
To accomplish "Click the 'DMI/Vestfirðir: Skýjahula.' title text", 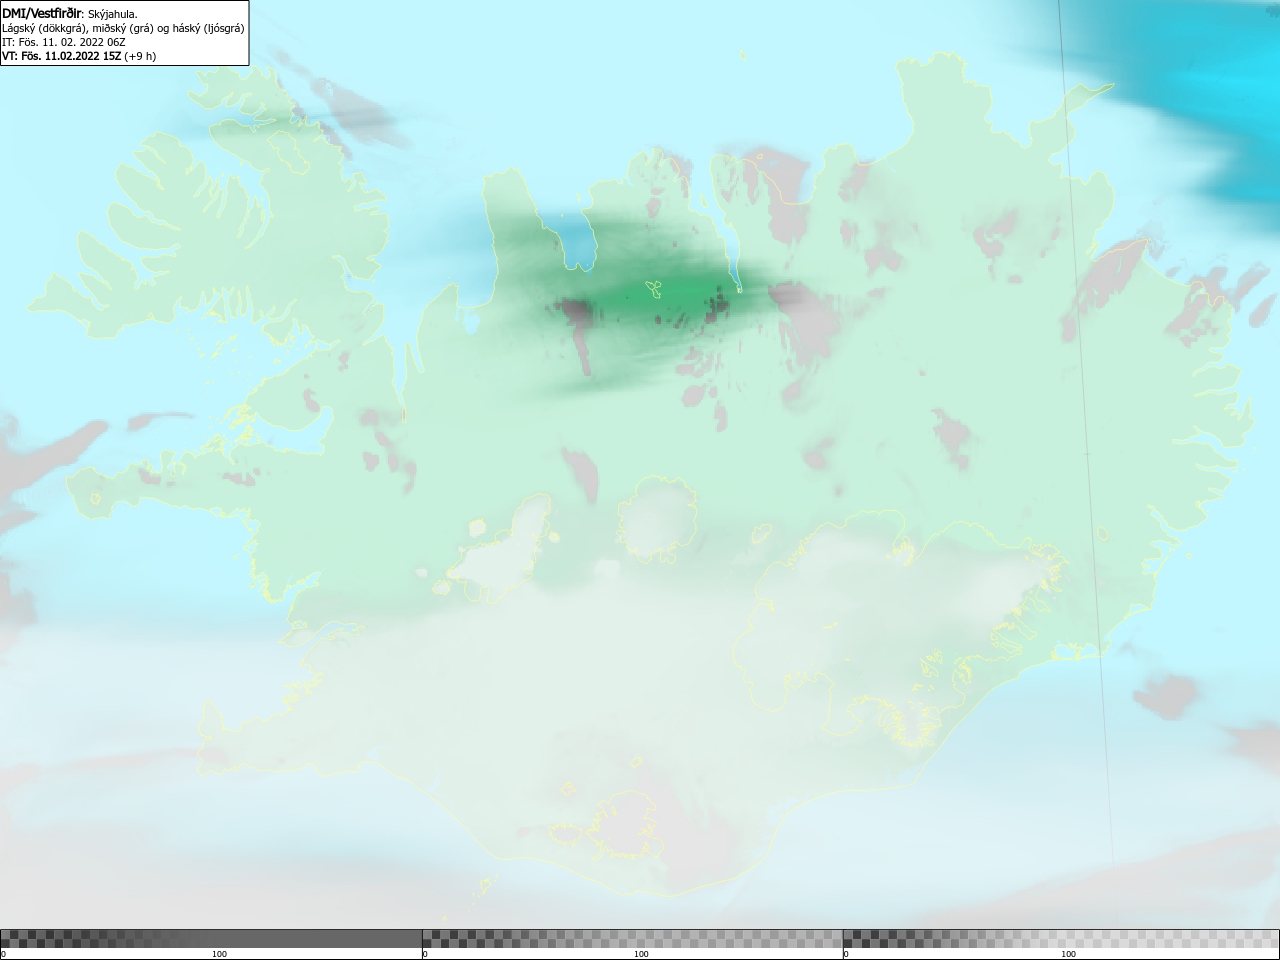I will [x=70, y=14].
